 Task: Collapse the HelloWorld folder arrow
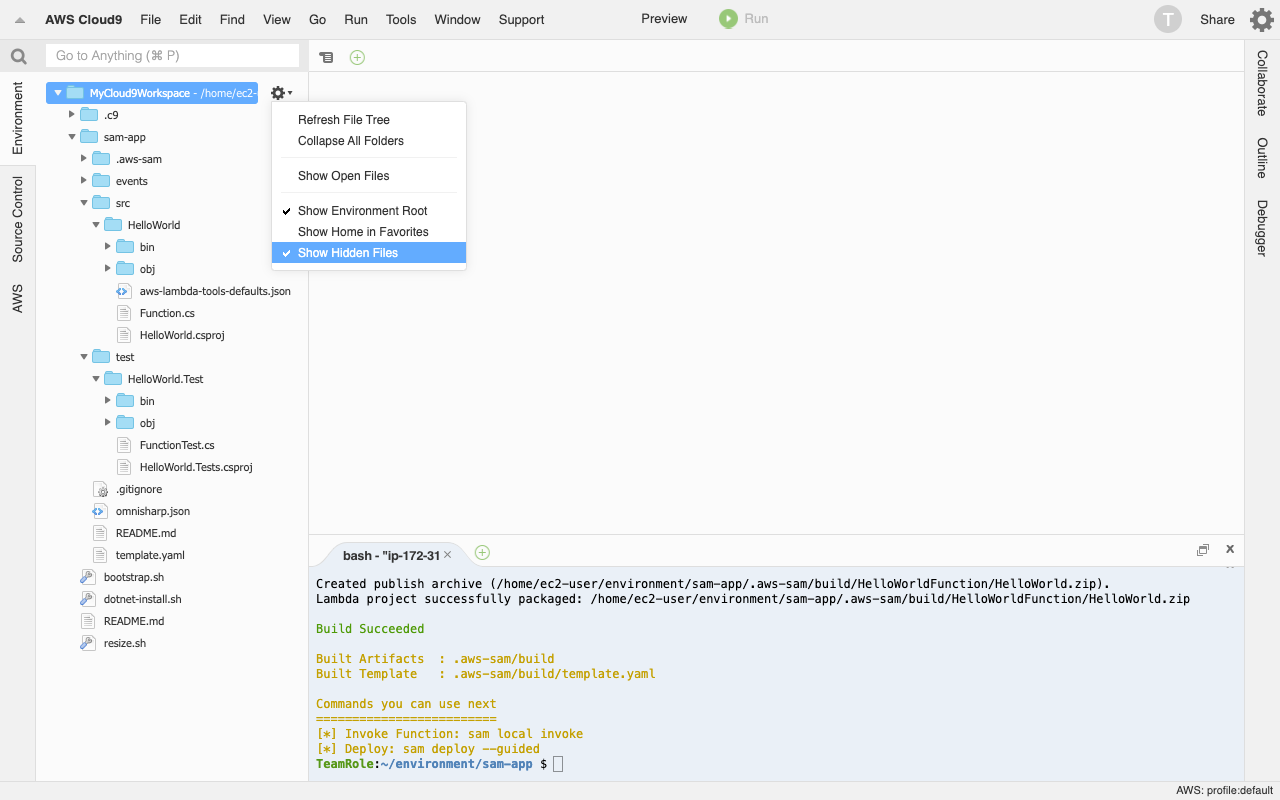tap(96, 225)
